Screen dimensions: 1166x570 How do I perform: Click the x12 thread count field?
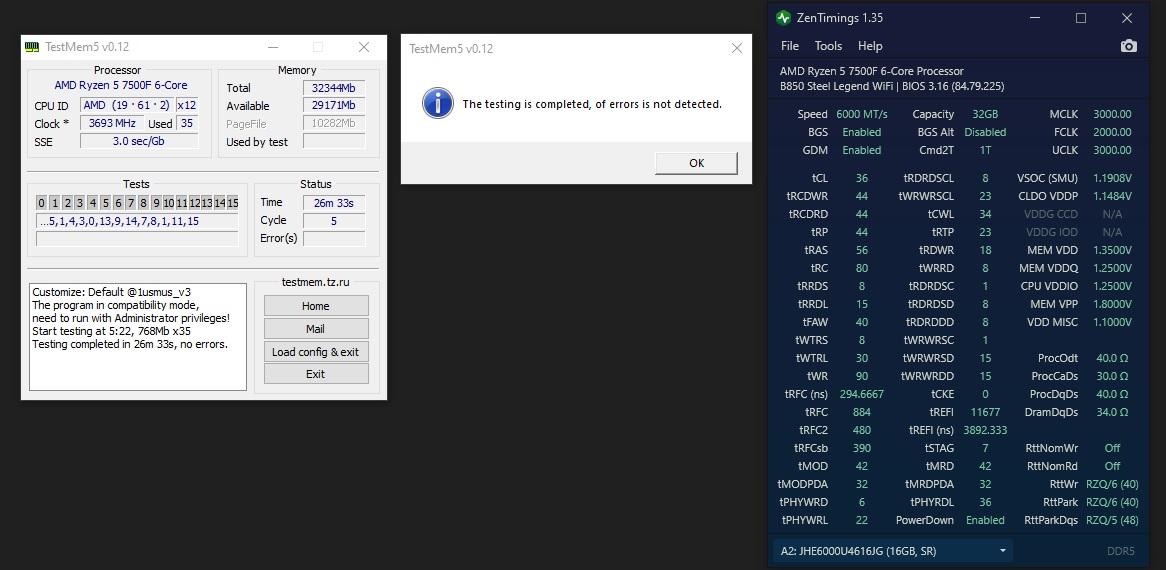pos(187,106)
